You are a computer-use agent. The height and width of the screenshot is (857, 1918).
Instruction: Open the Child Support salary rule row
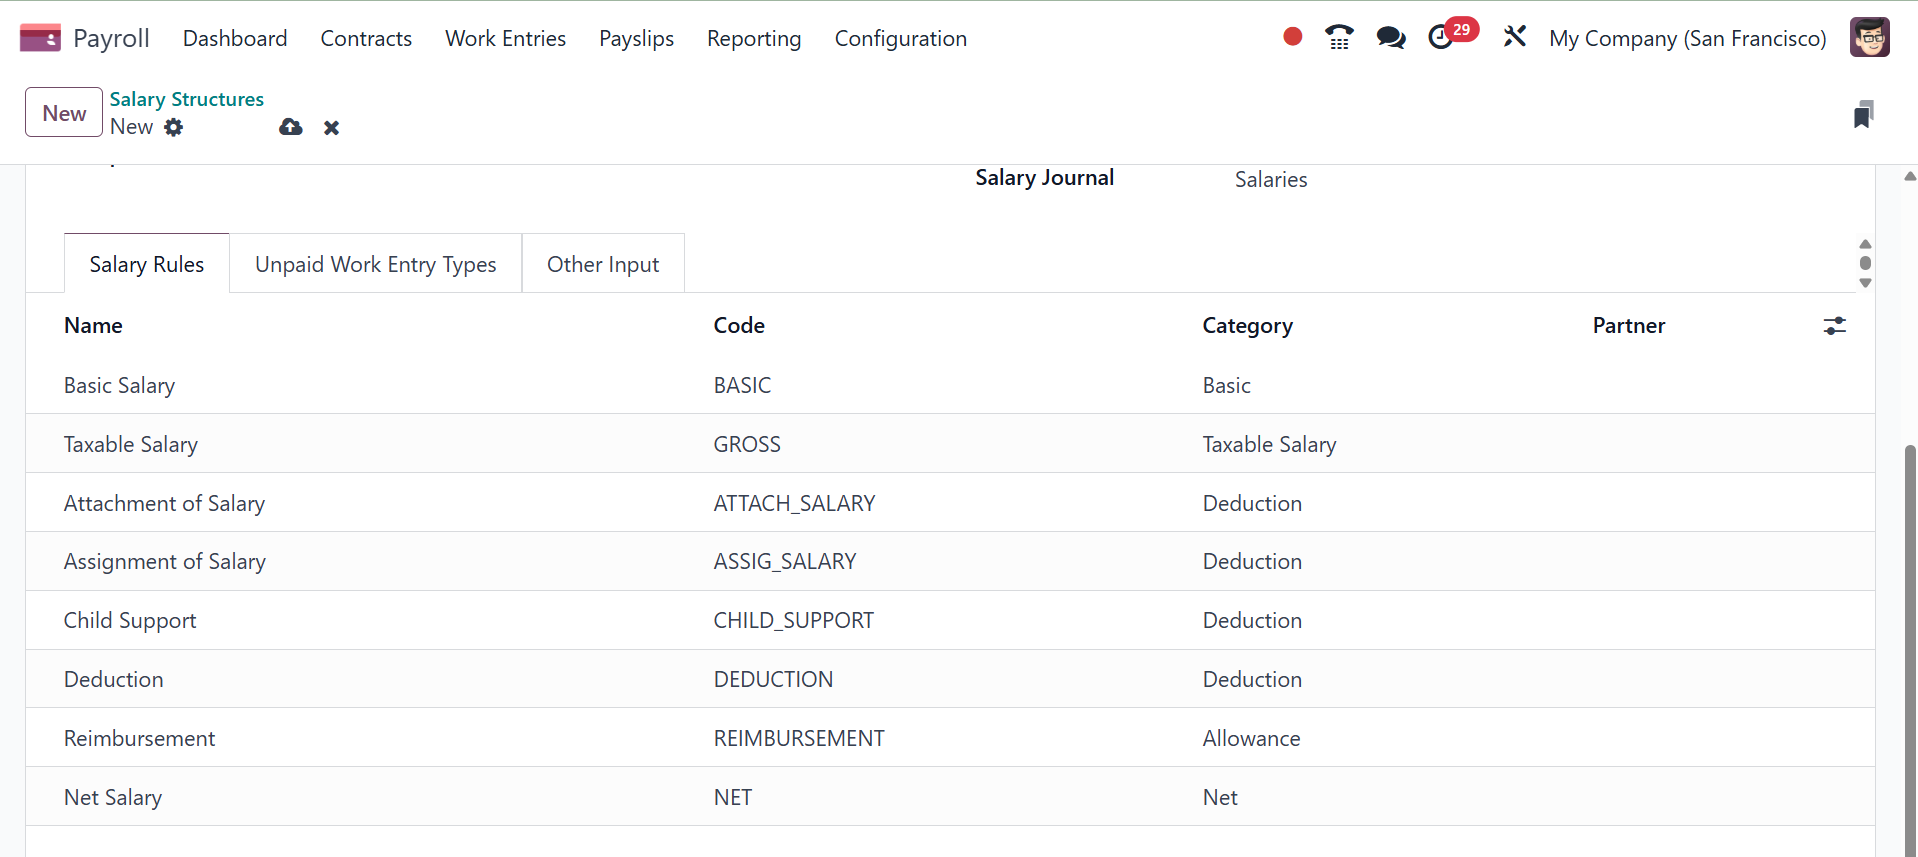[x=130, y=620]
